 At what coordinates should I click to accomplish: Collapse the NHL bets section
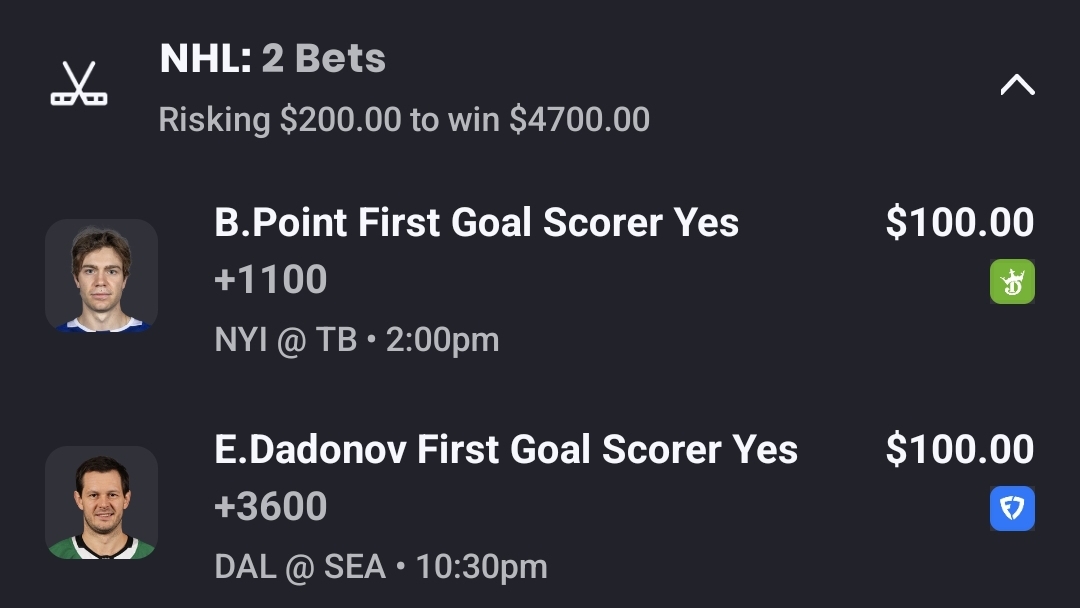[1017, 85]
